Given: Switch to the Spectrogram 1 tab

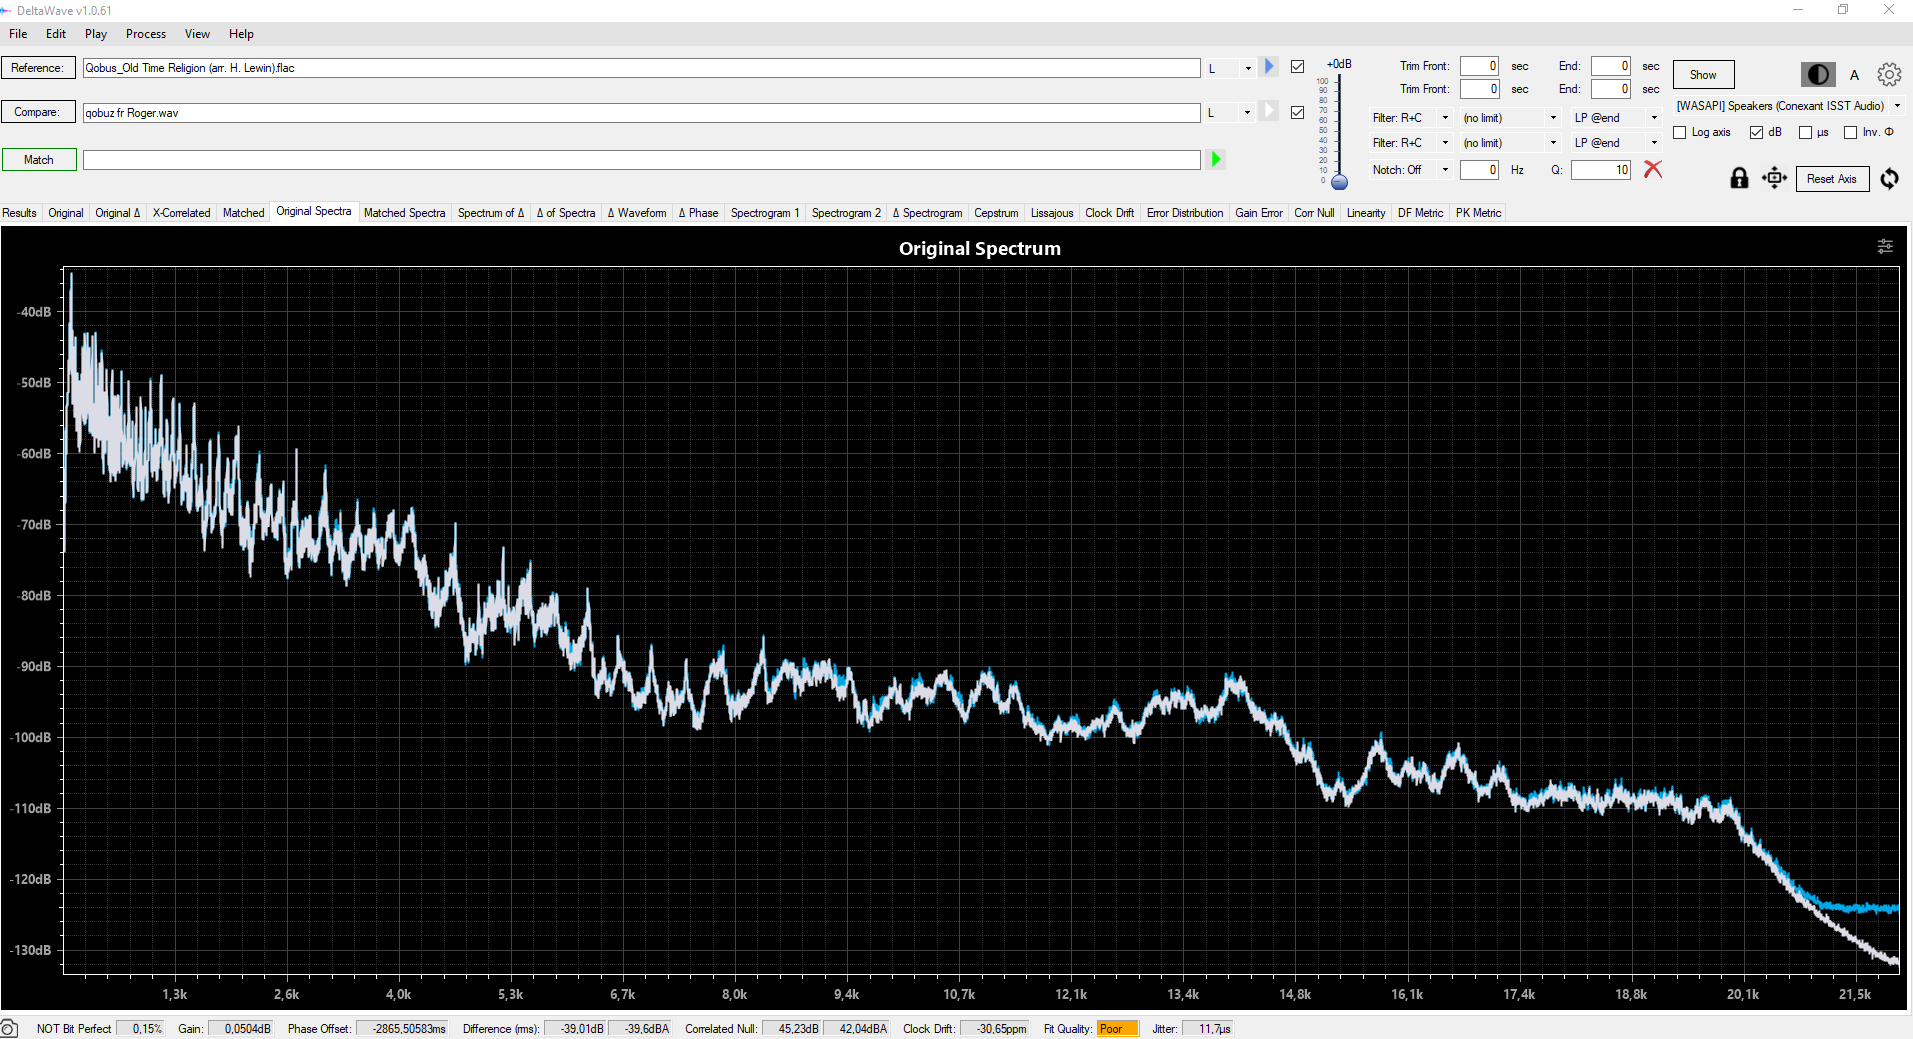Looking at the screenshot, I should [x=765, y=213].
